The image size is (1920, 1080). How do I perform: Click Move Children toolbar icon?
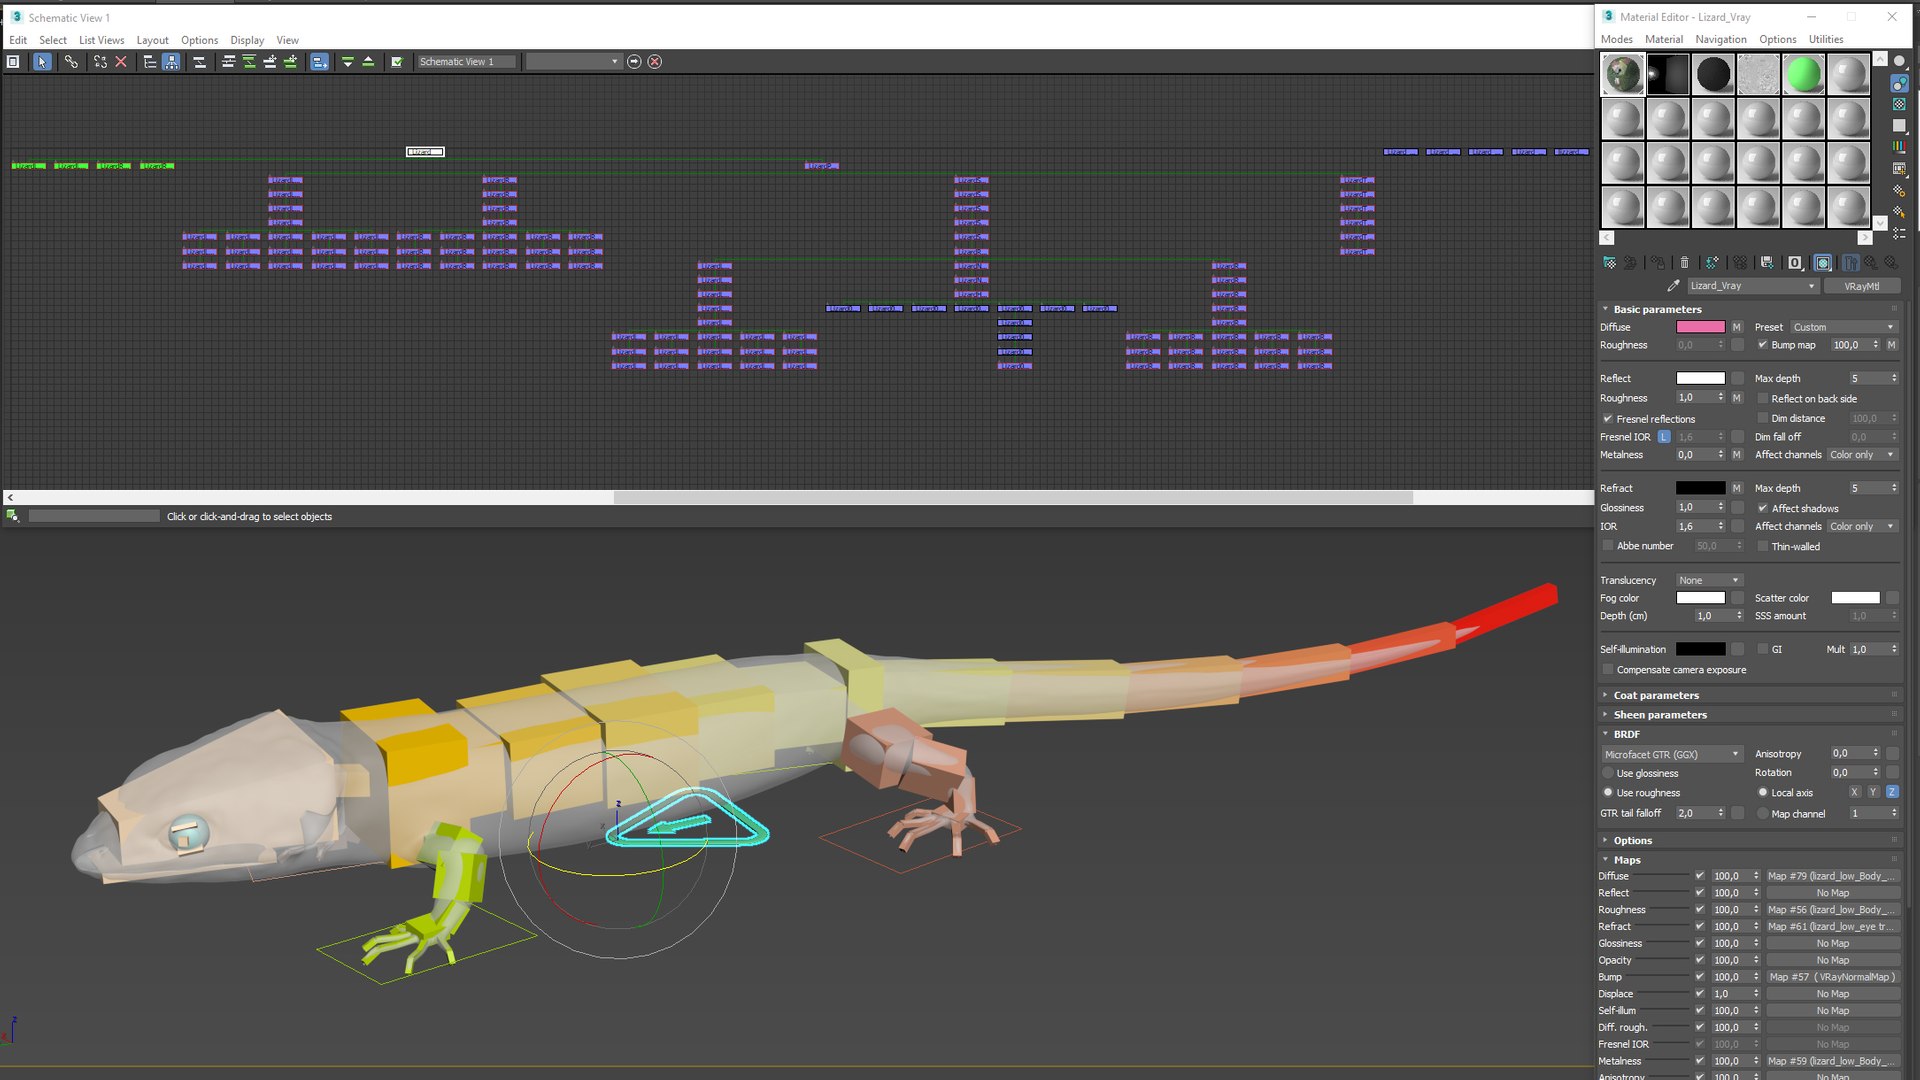click(x=320, y=62)
